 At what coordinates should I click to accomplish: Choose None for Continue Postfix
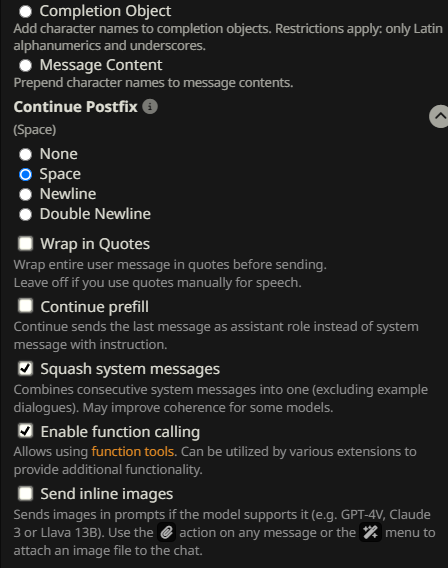tap(25, 154)
